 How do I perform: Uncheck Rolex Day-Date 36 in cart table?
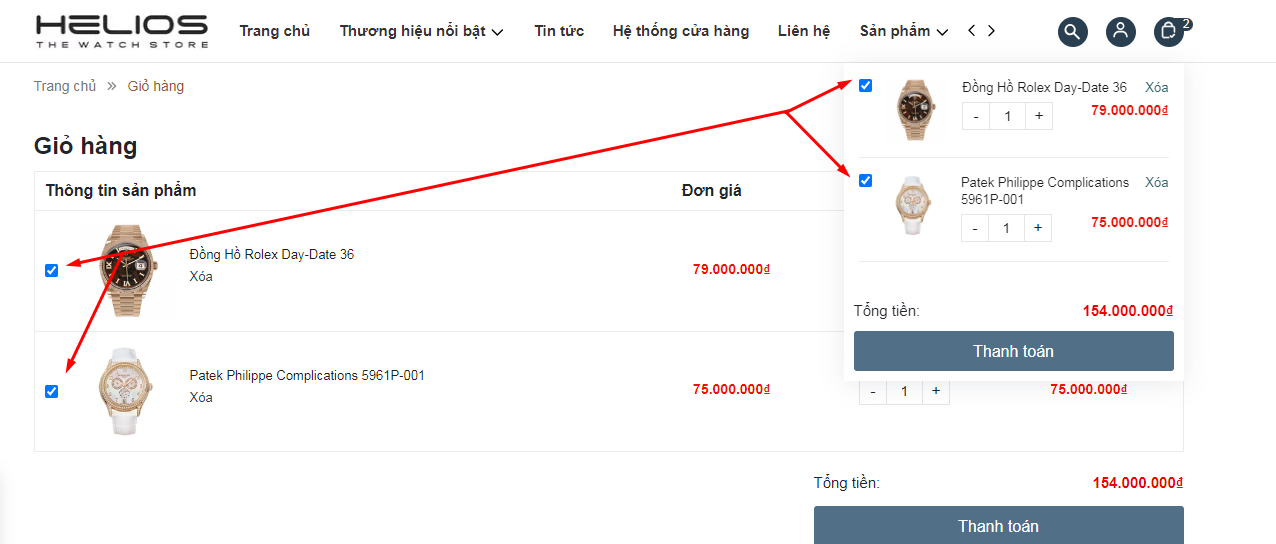pos(52,270)
